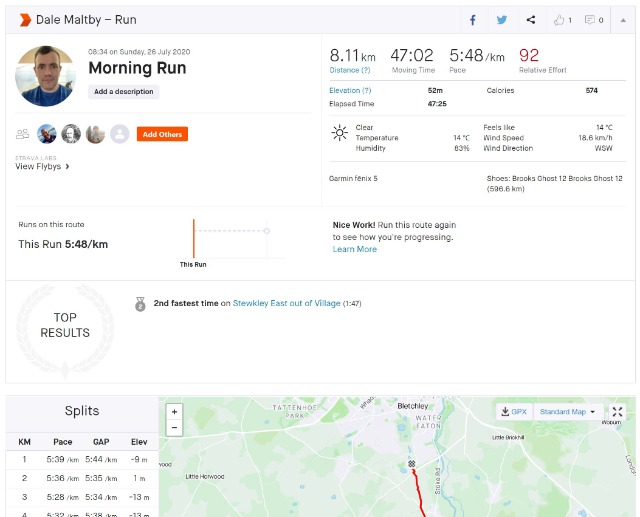Click the Elevation (?) help link
Viewport: 640px width, 517px height.
pos(350,90)
